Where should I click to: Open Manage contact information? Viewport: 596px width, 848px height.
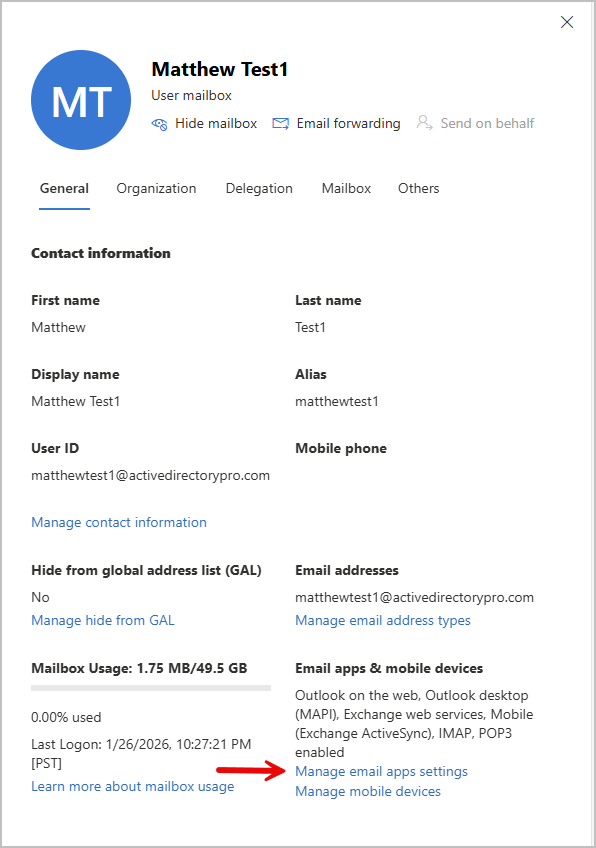(119, 522)
